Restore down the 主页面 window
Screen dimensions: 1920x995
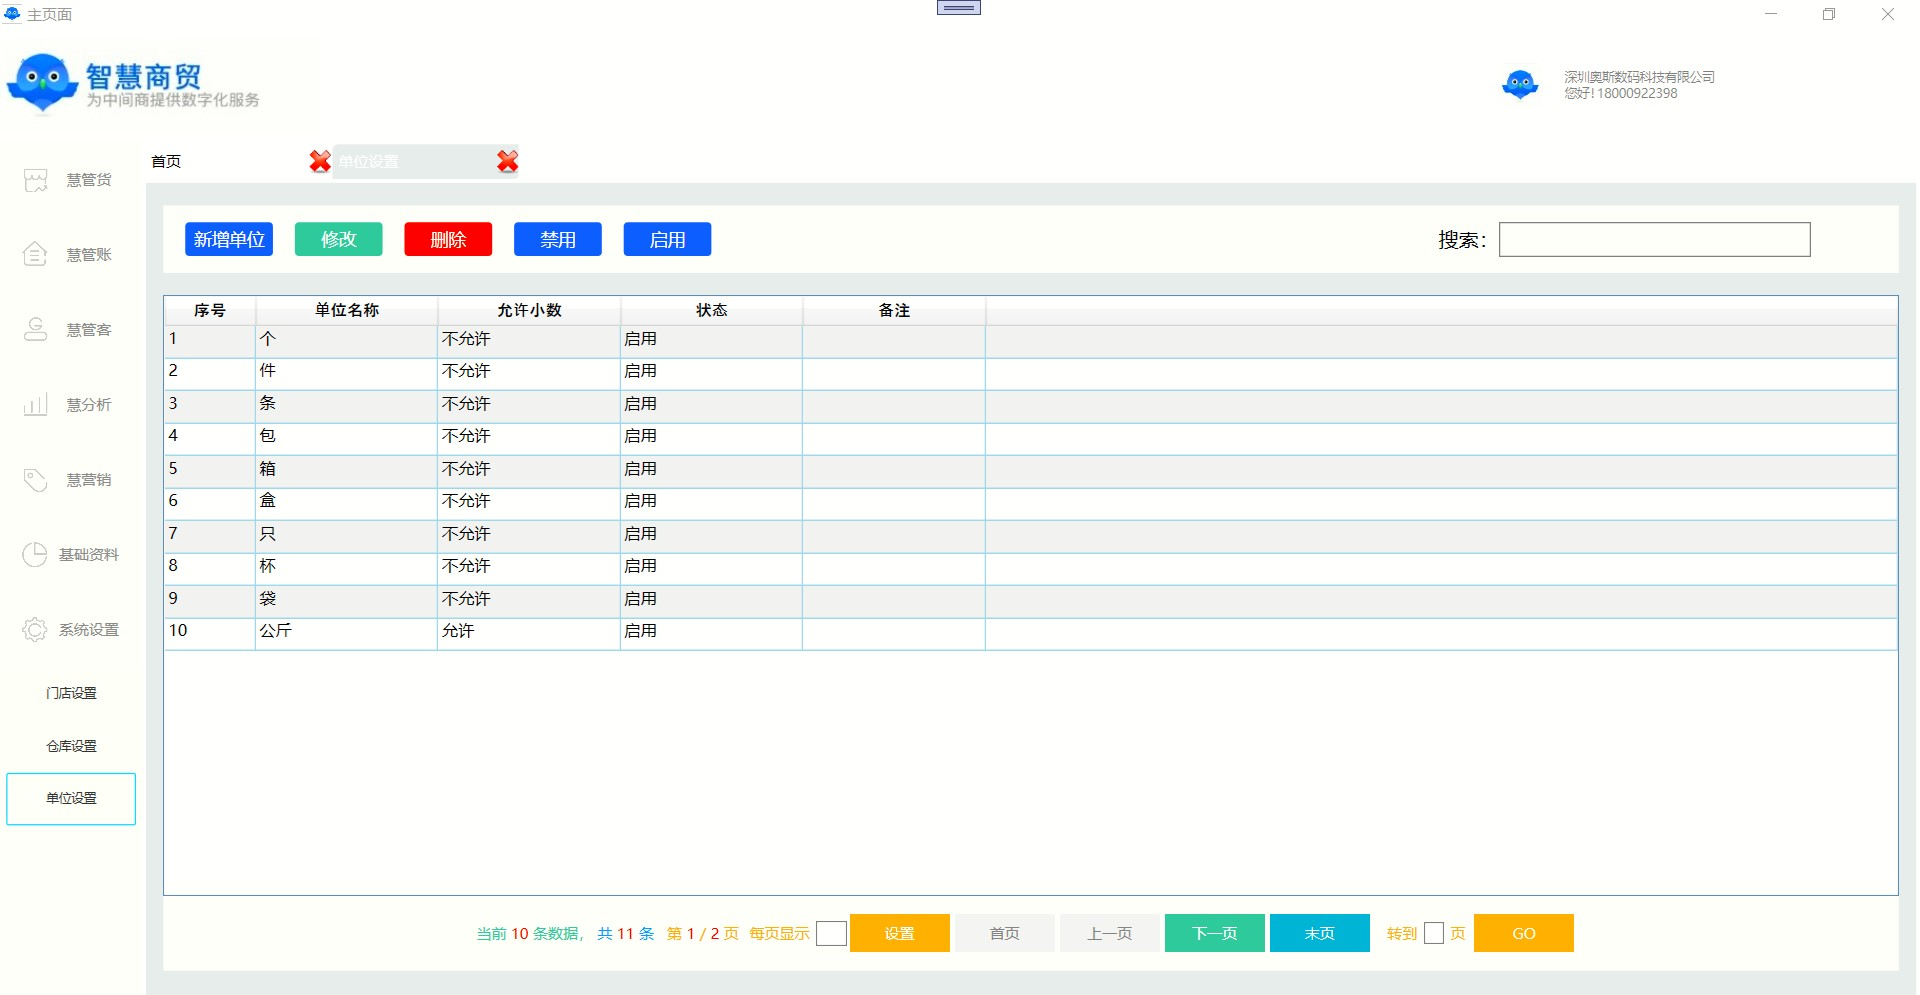(1829, 14)
